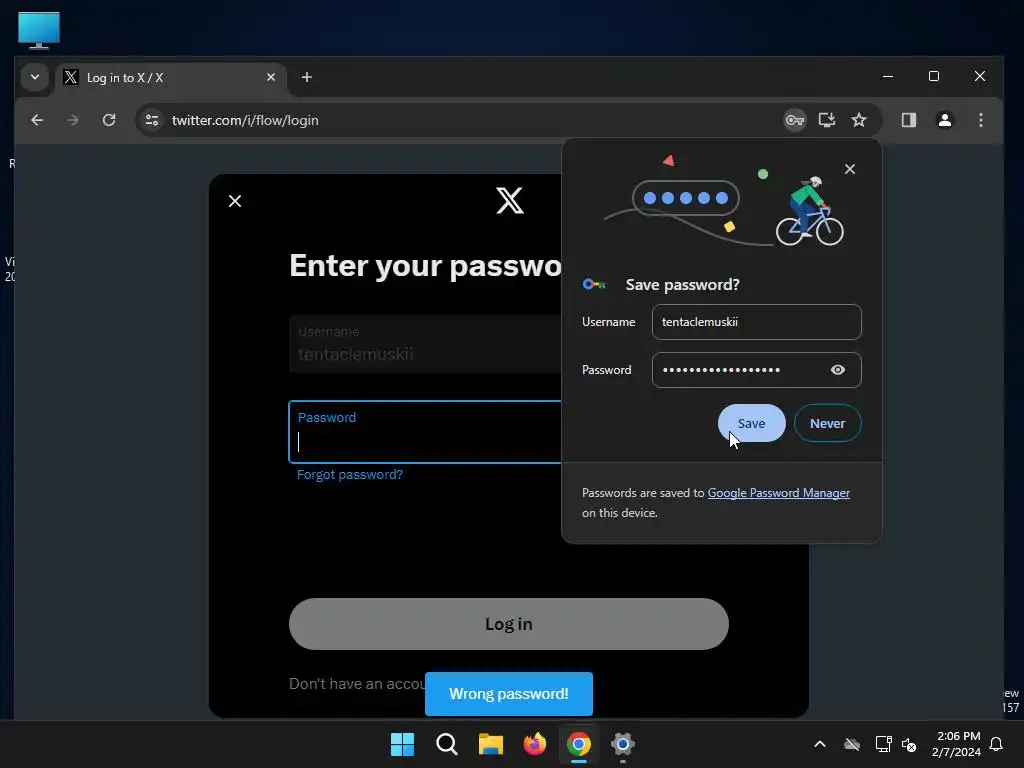
Task: Open a new tab
Action: (x=306, y=77)
